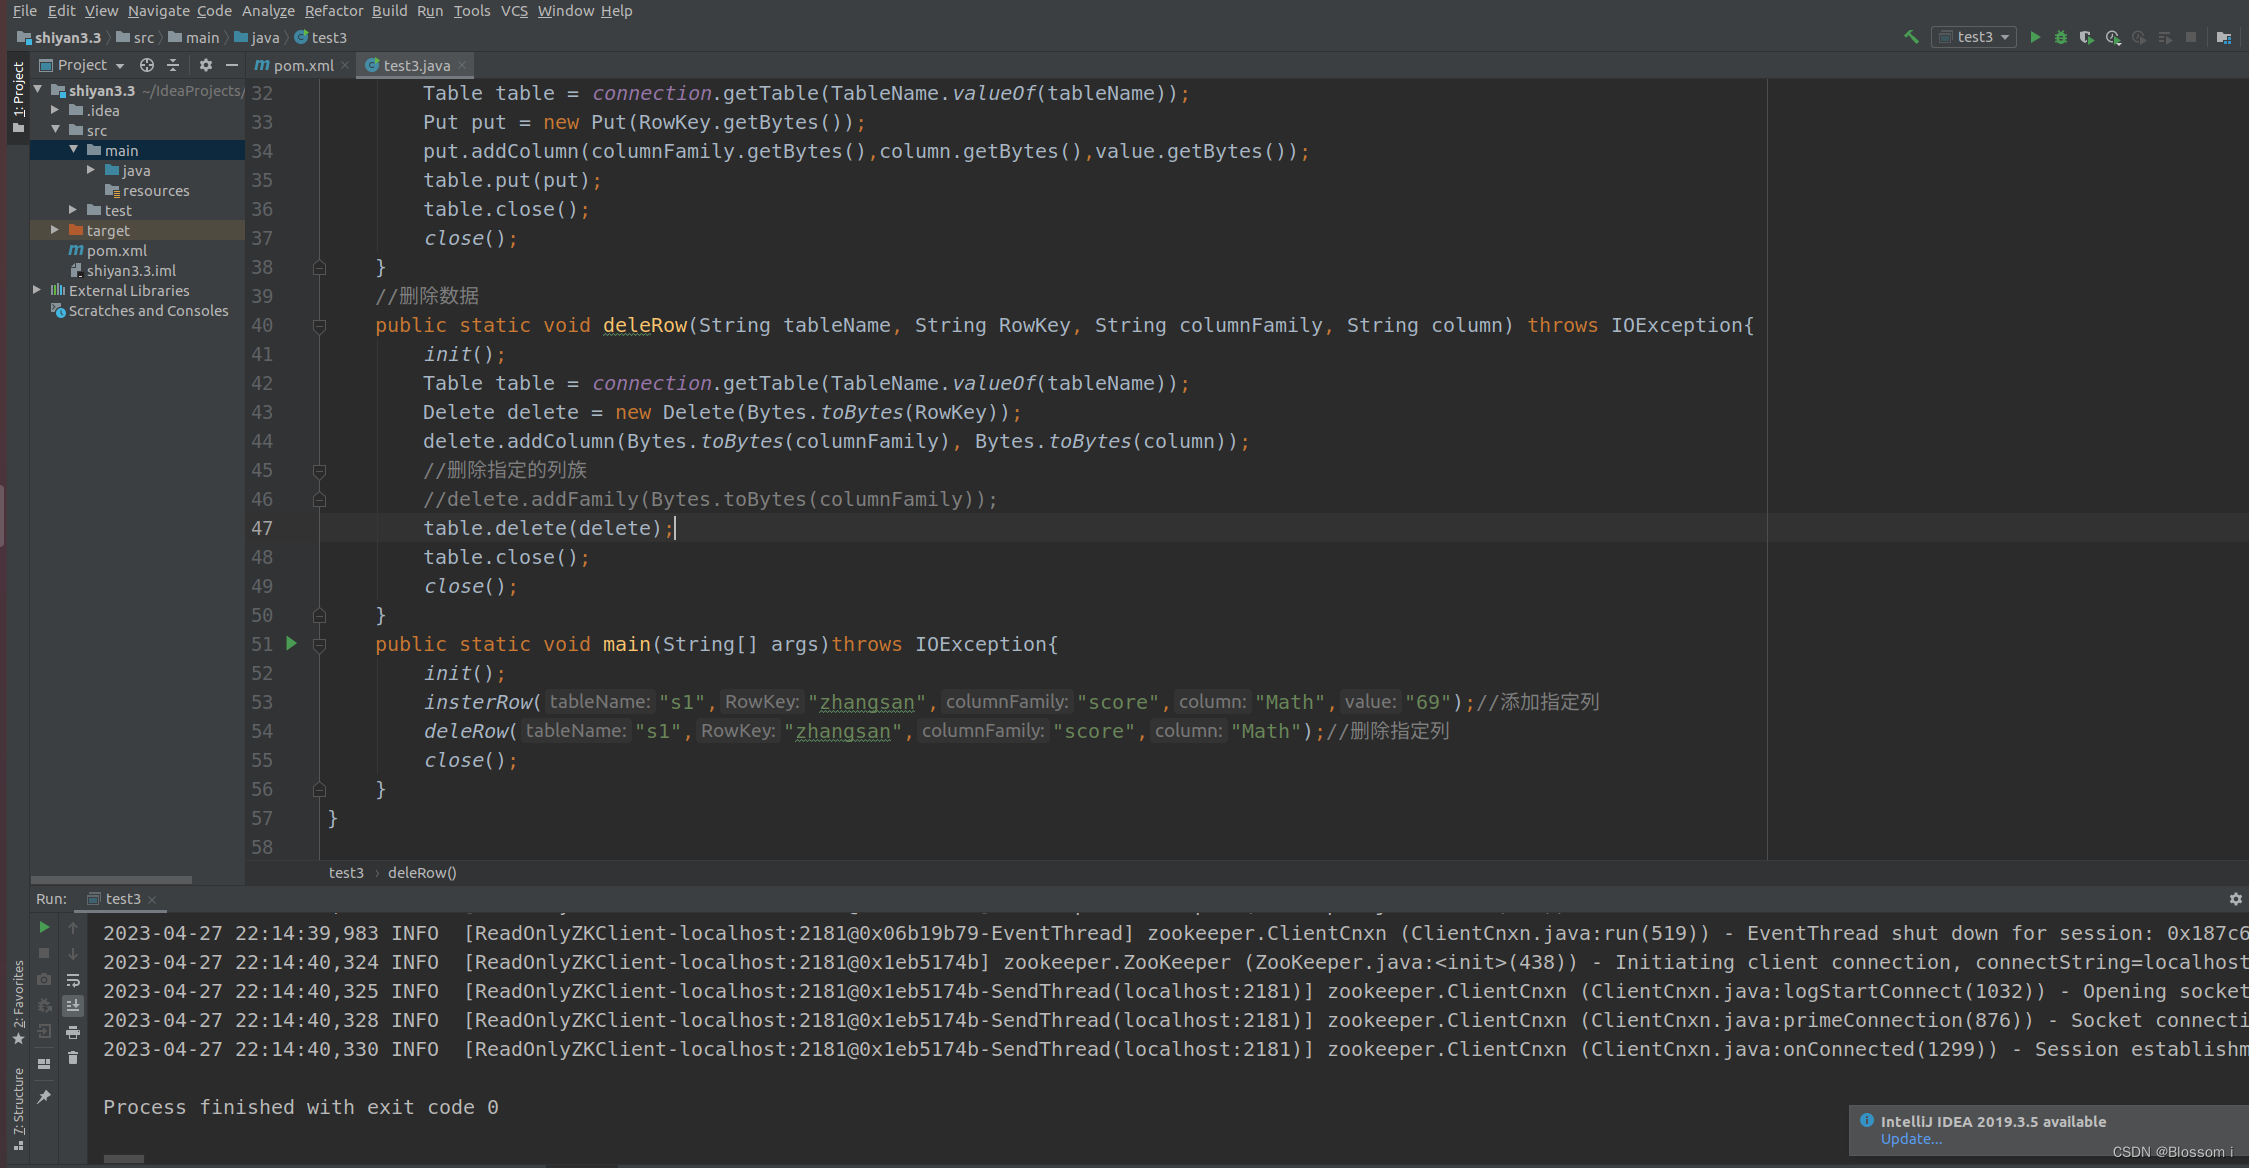2249x1168 pixels.
Task: Switch to the pom.xml editor tab
Action: click(302, 65)
